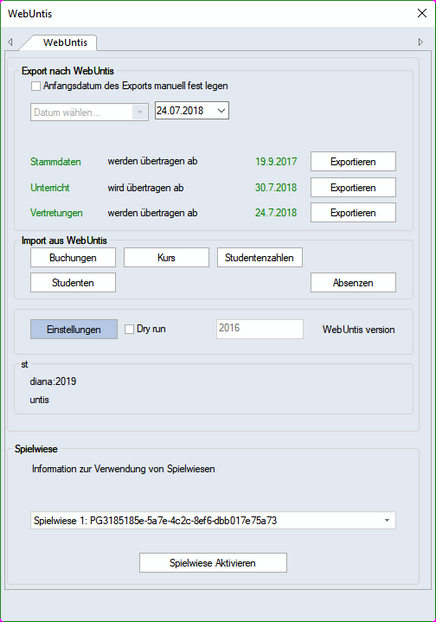Click the Spielwiese Aktivieren button

213,563
